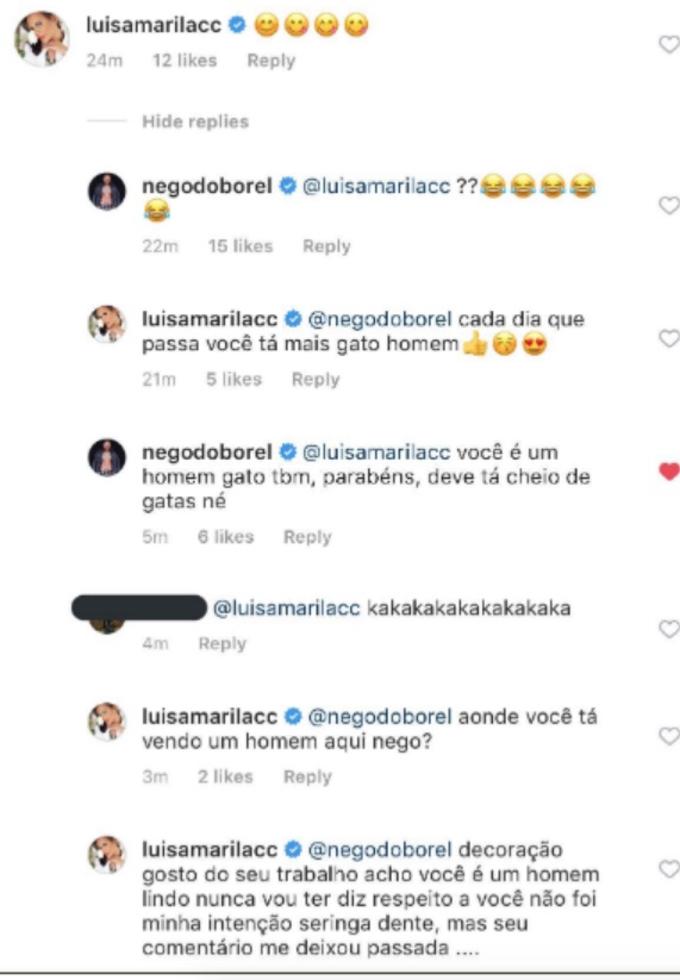Reply to negodoborel's 5m comment
The height and width of the screenshot is (980, 680).
(x=307, y=537)
